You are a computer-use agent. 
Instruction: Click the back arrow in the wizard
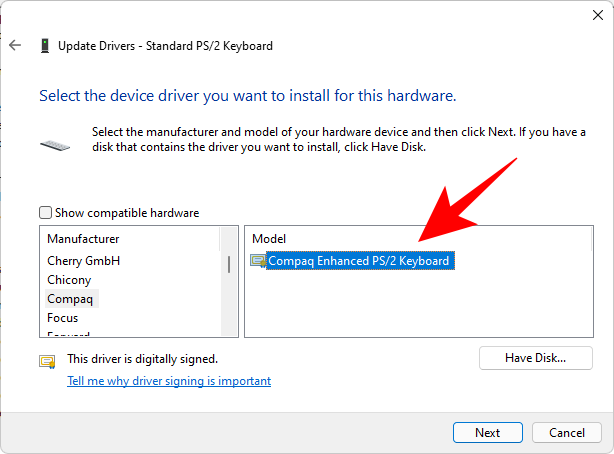pos(15,46)
